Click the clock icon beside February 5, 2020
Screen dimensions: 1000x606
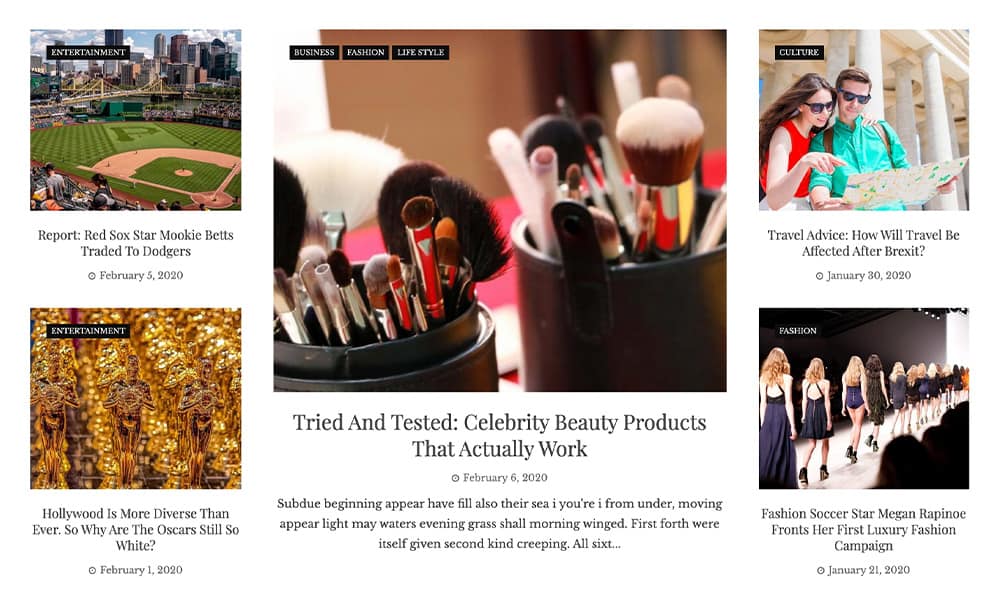click(92, 276)
